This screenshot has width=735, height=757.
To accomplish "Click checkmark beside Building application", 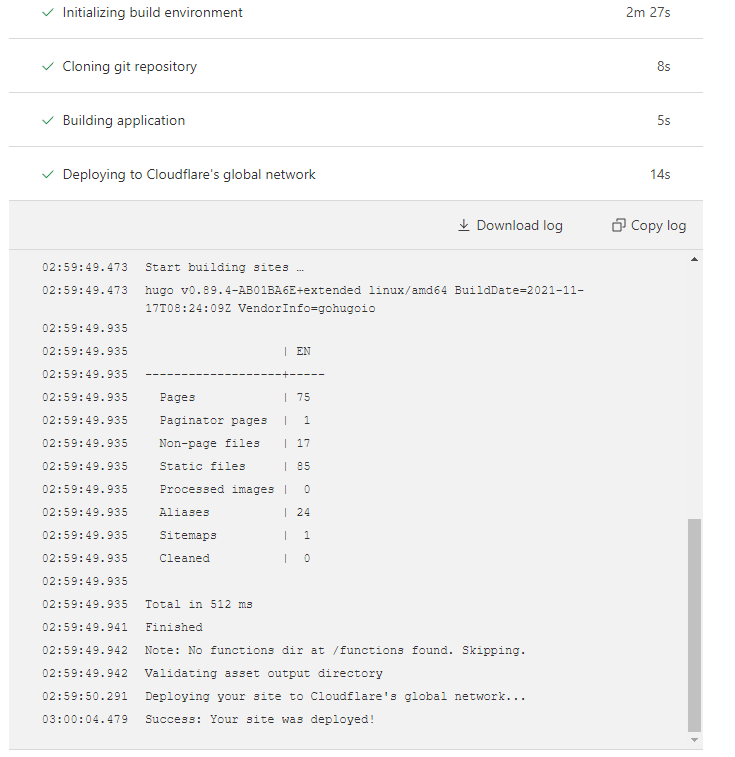I will click(x=47, y=121).
